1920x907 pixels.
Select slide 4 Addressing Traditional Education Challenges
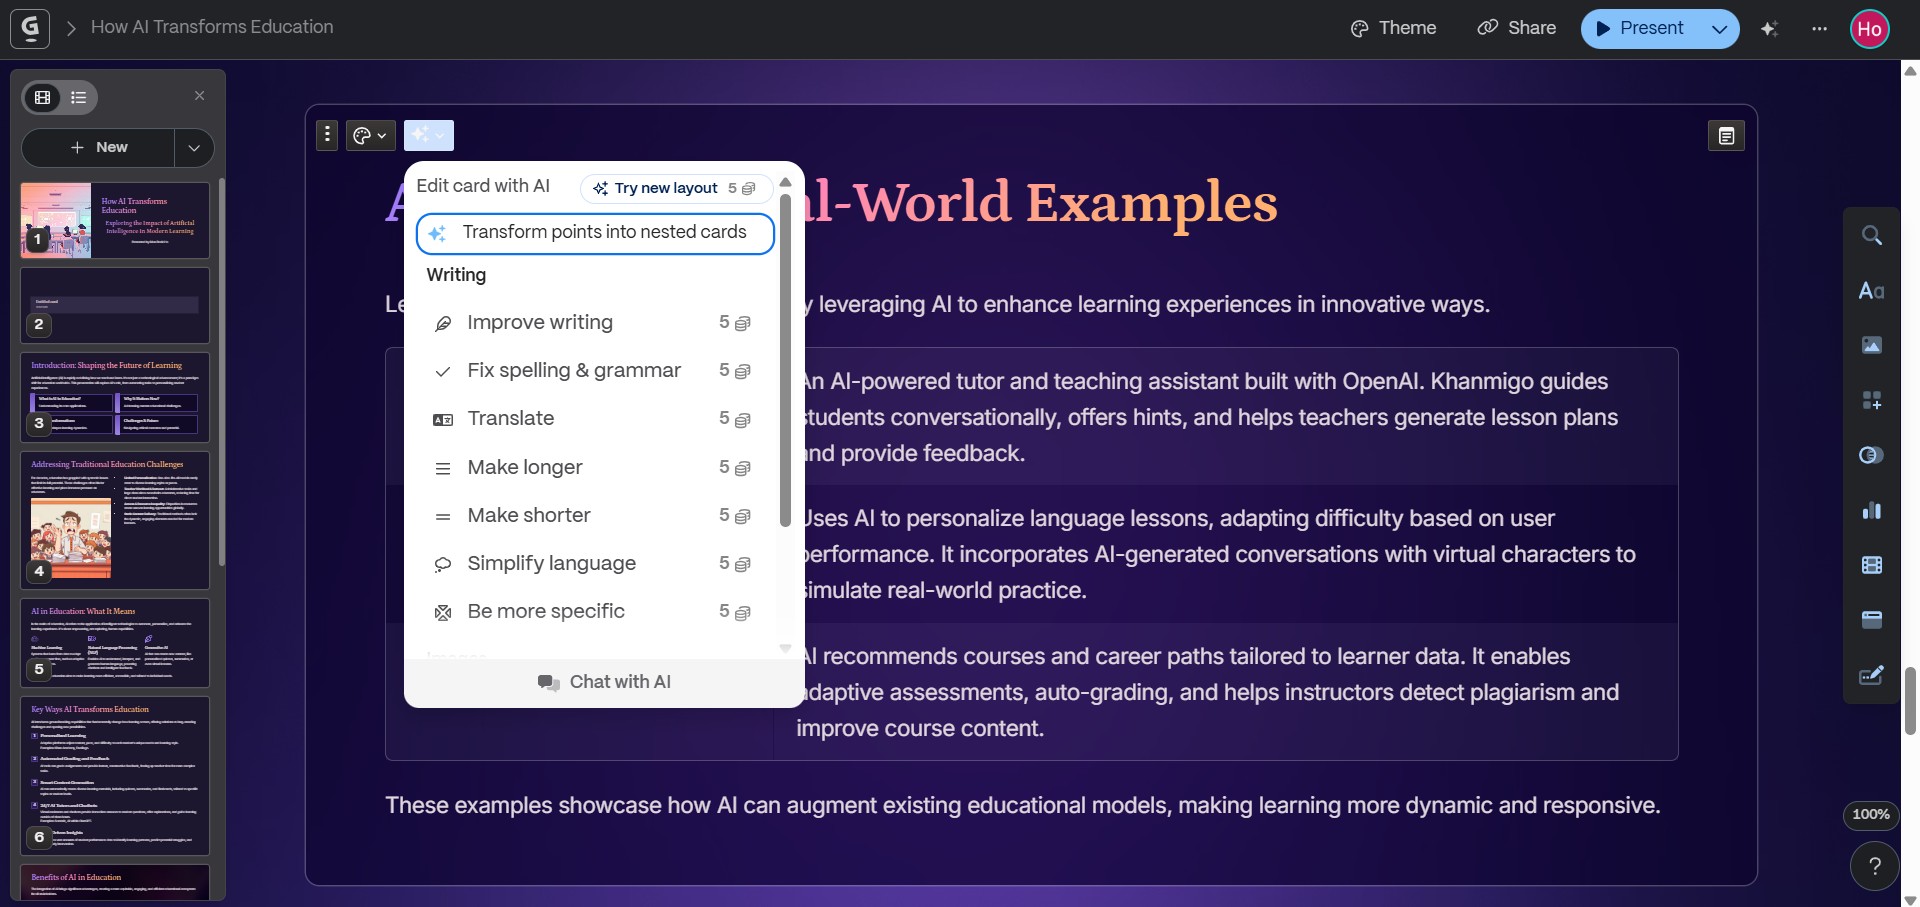tap(115, 520)
